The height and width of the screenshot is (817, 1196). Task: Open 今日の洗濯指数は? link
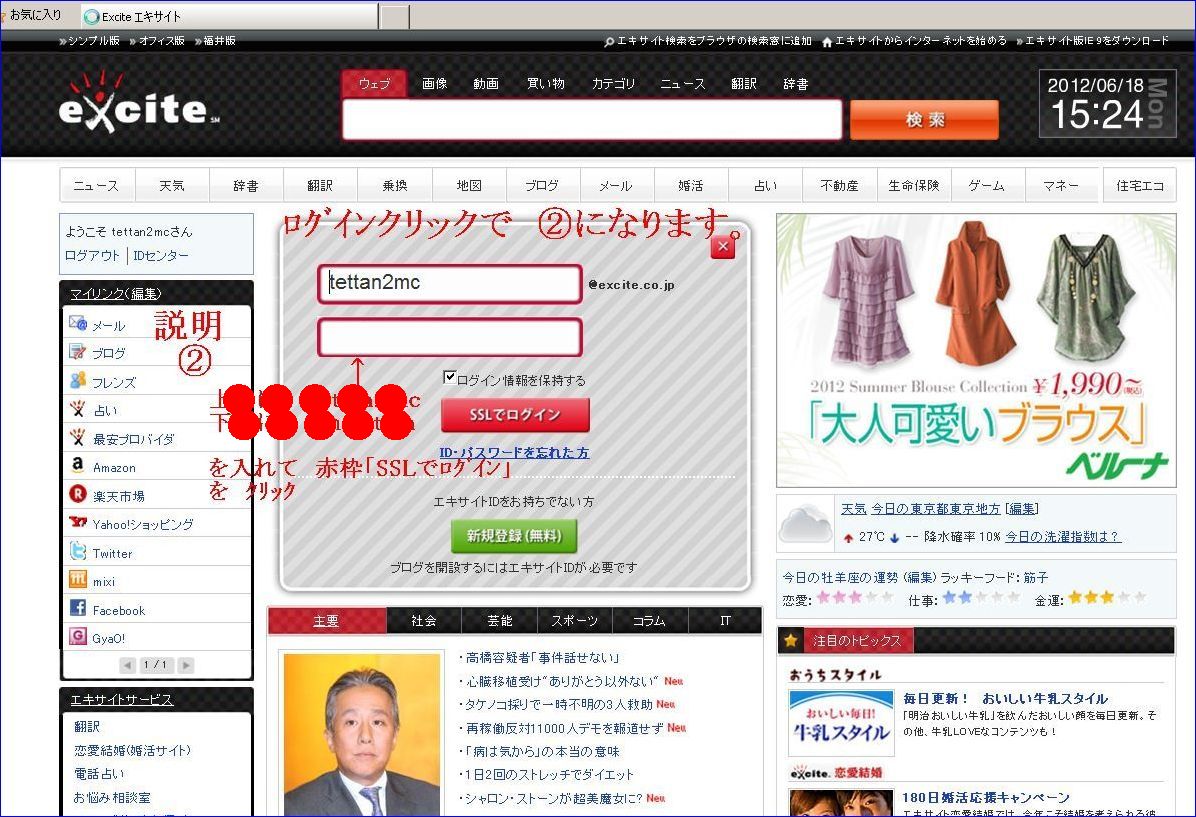[1063, 536]
